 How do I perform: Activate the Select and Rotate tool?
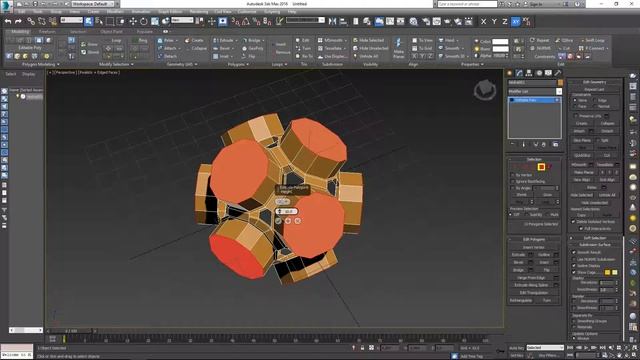[144, 22]
